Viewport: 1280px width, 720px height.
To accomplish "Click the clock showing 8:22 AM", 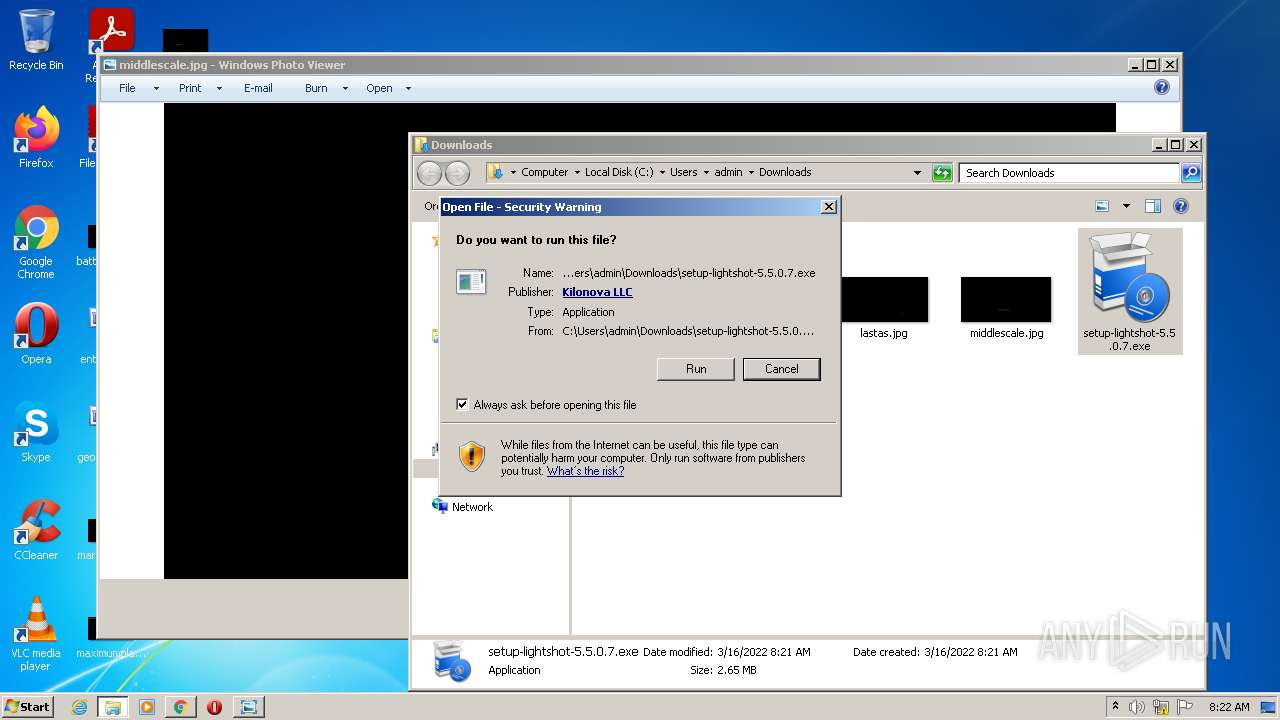I will (1229, 707).
